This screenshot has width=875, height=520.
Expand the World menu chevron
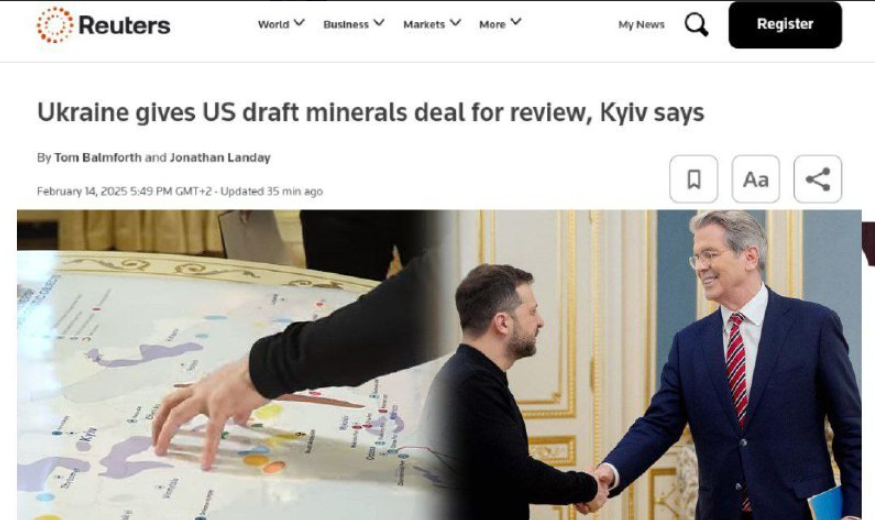[300, 23]
